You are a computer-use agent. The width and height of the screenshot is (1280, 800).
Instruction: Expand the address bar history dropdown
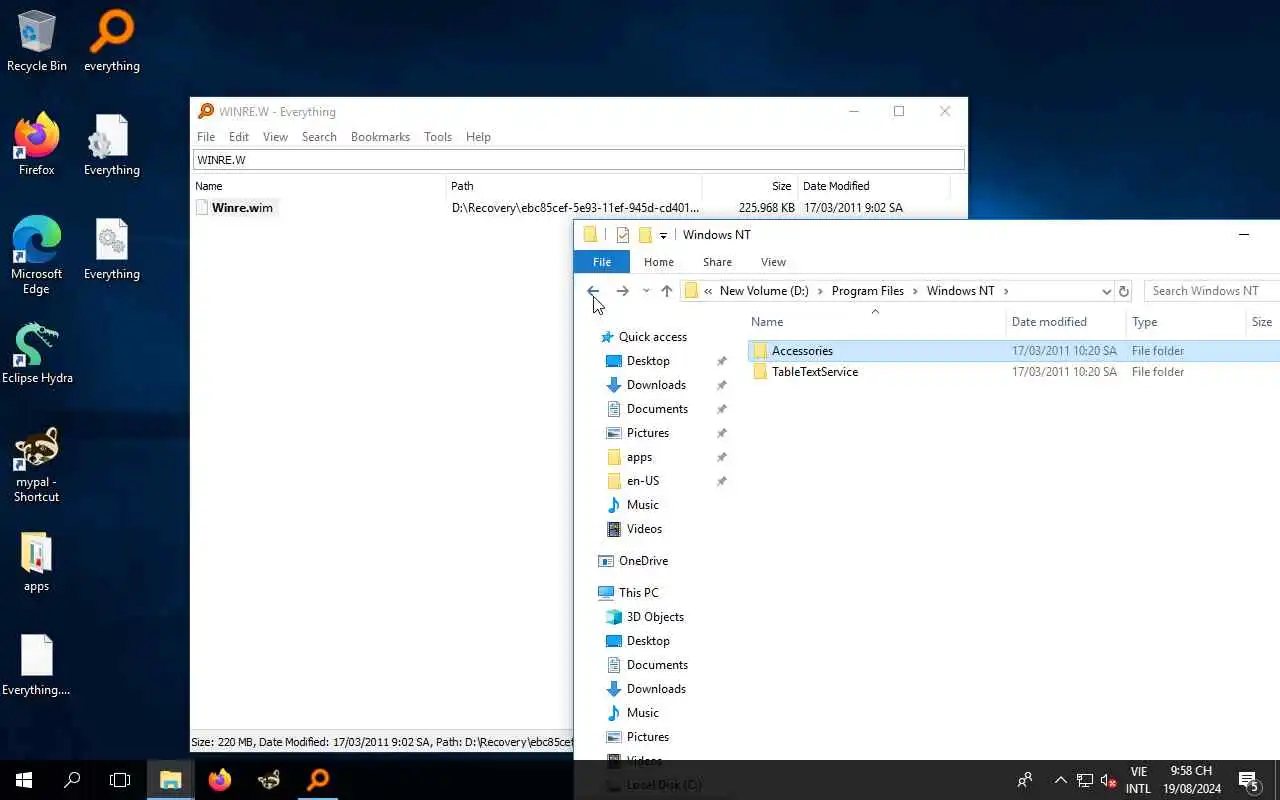pos(1106,291)
